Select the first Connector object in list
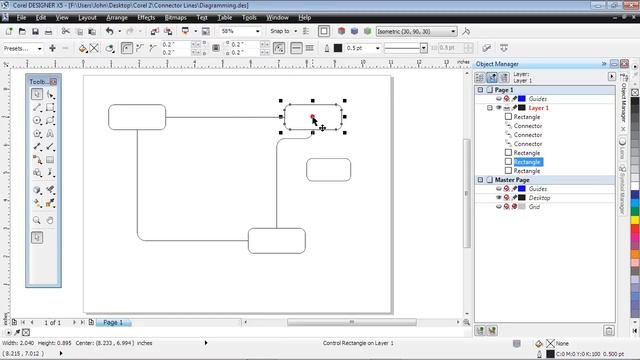This screenshot has width=640, height=360. pyautogui.click(x=528, y=126)
